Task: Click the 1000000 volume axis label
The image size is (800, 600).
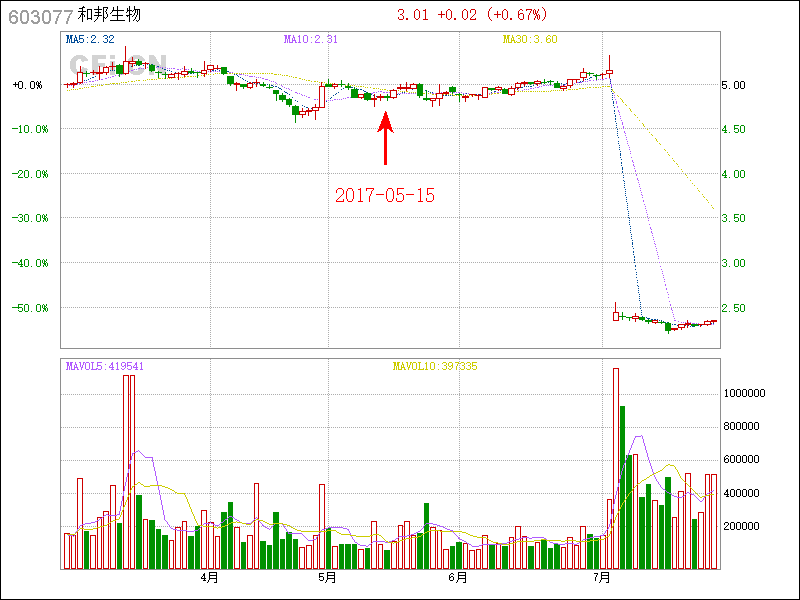Action: (744, 394)
